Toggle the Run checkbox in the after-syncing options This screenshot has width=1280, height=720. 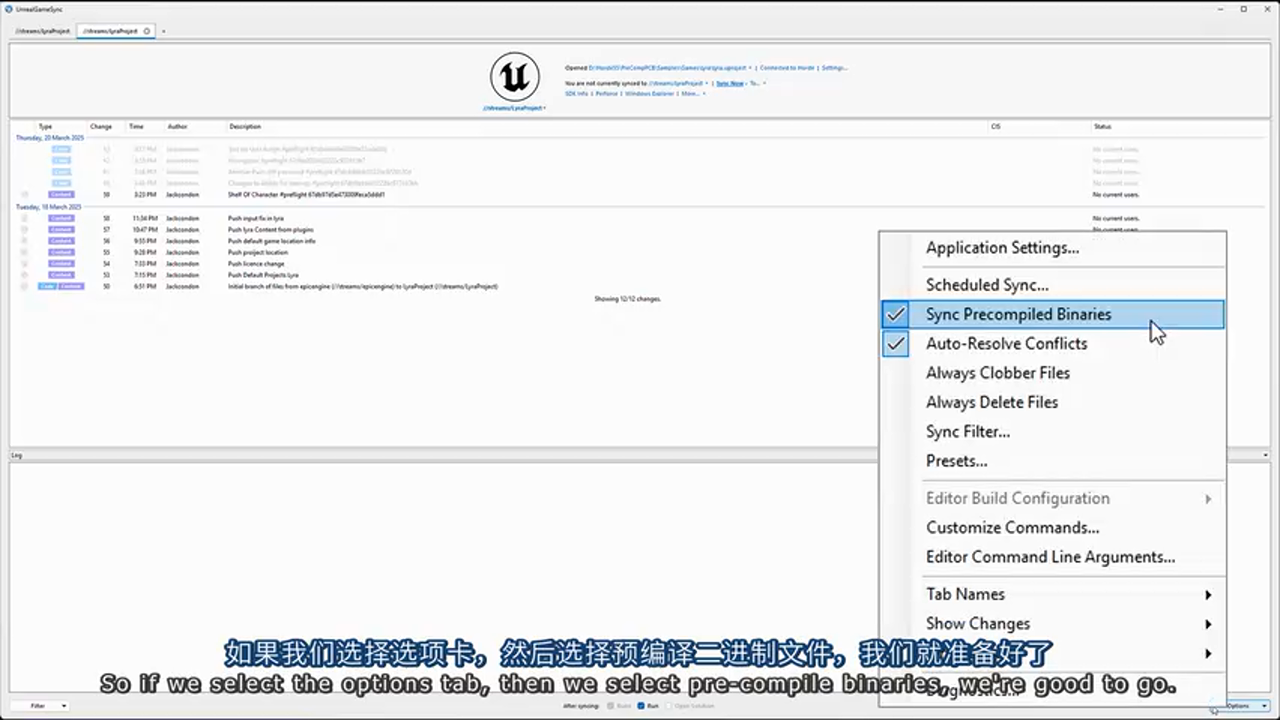coord(641,706)
